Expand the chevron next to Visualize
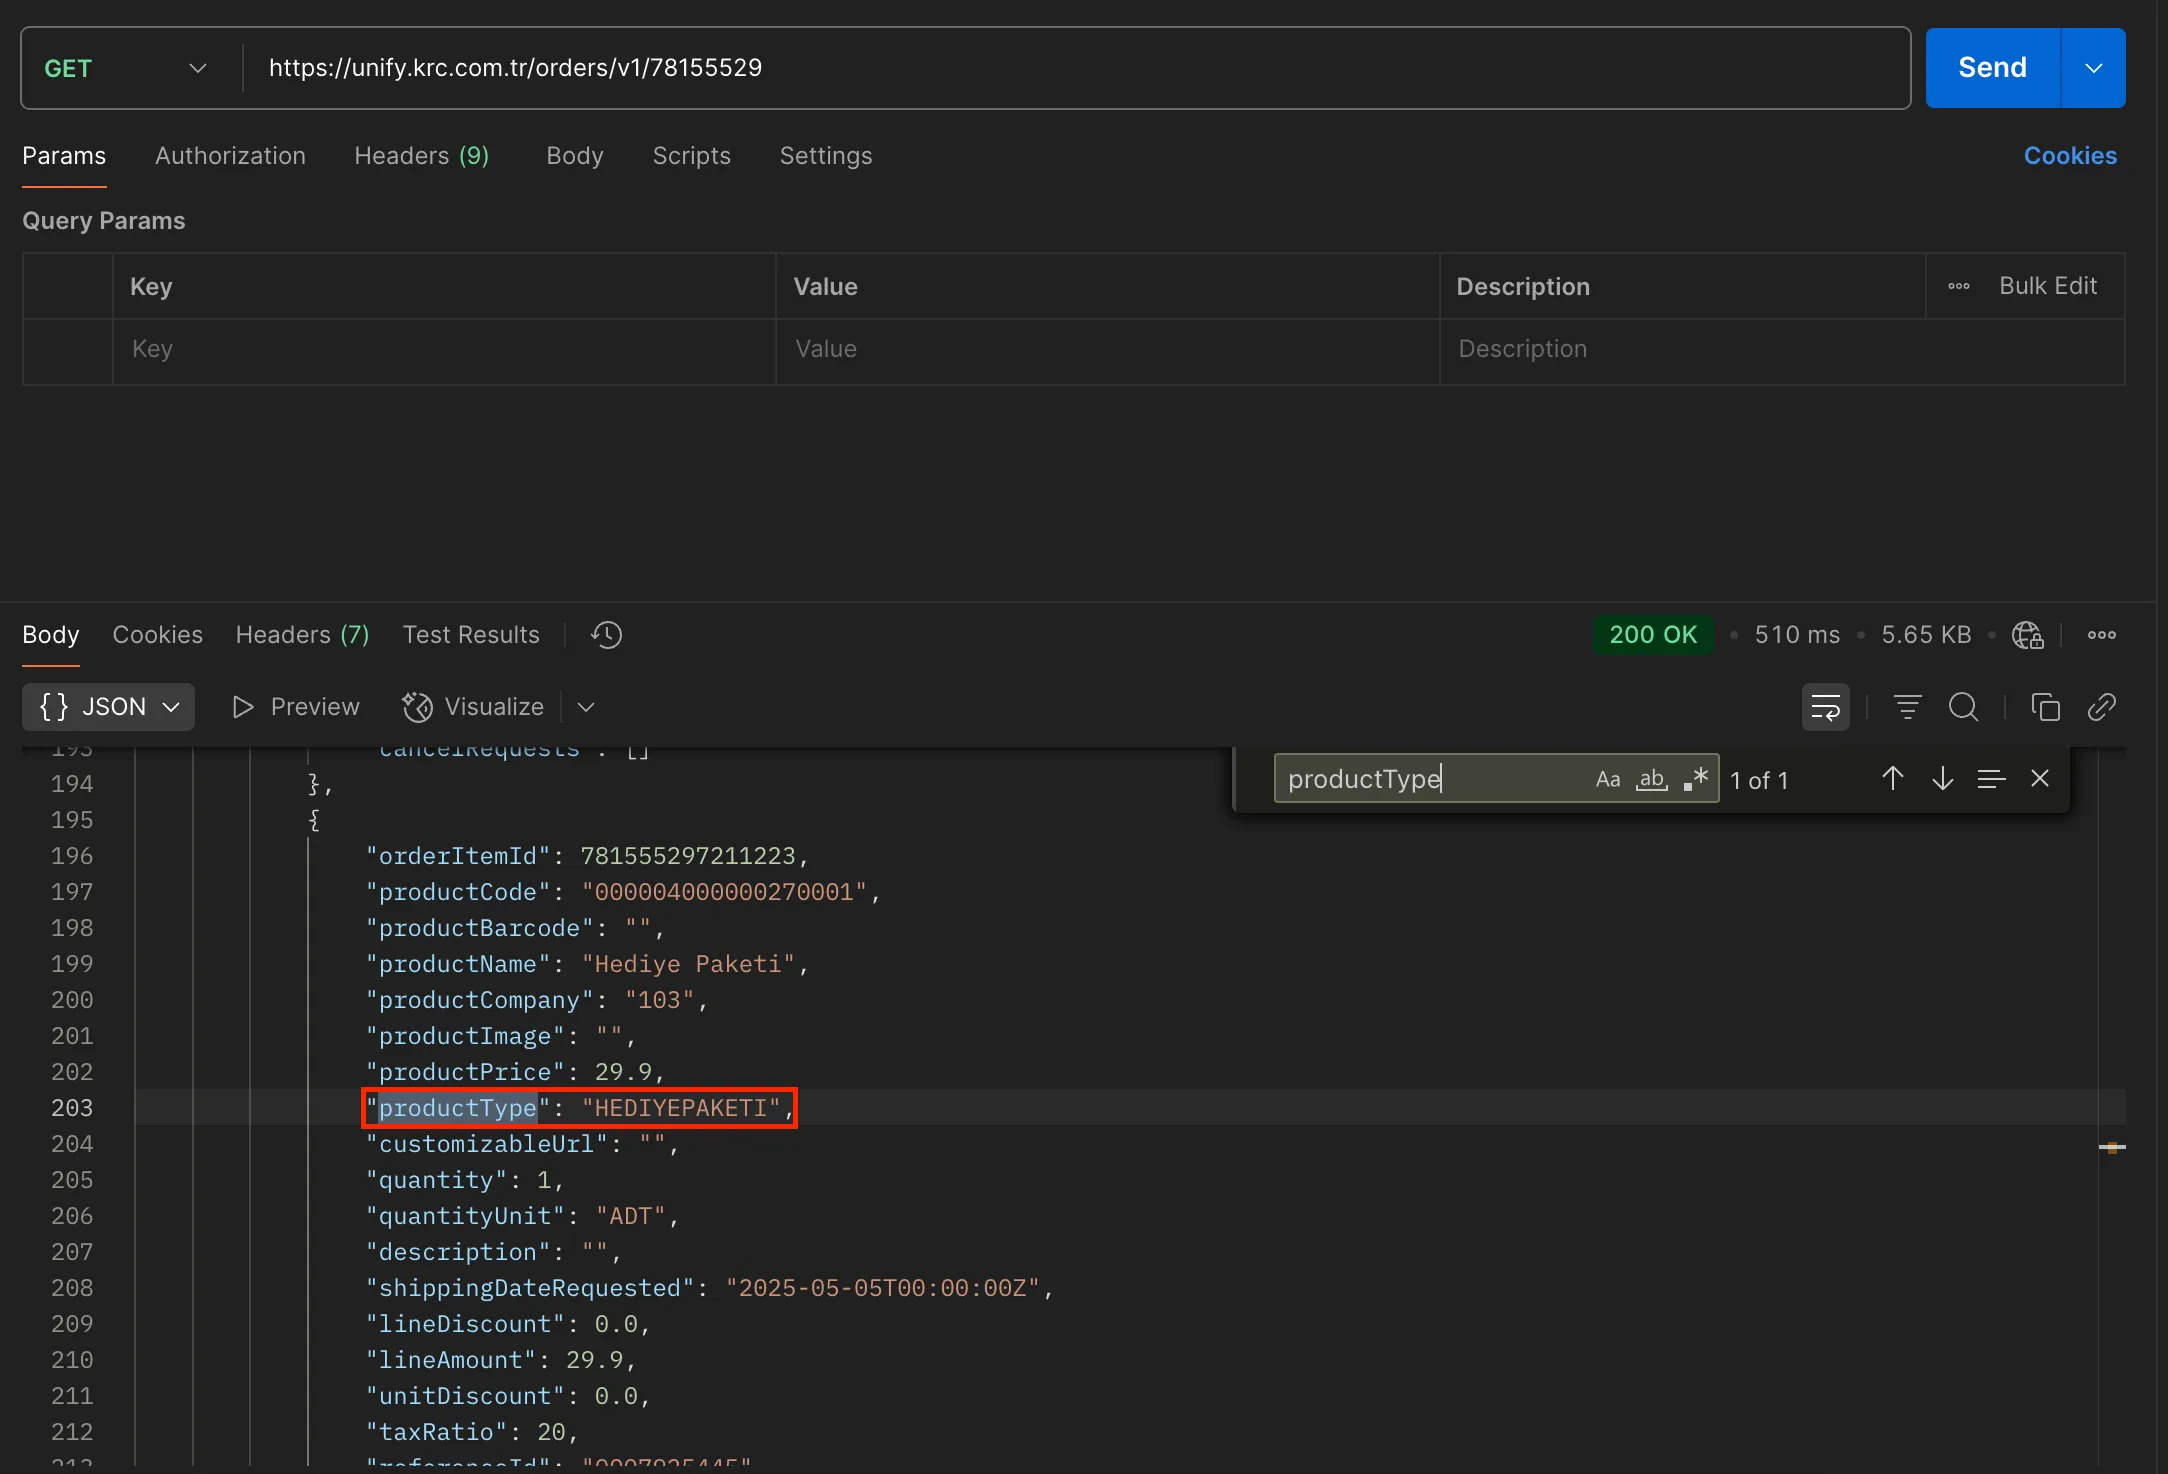This screenshot has width=2168, height=1474. click(586, 707)
